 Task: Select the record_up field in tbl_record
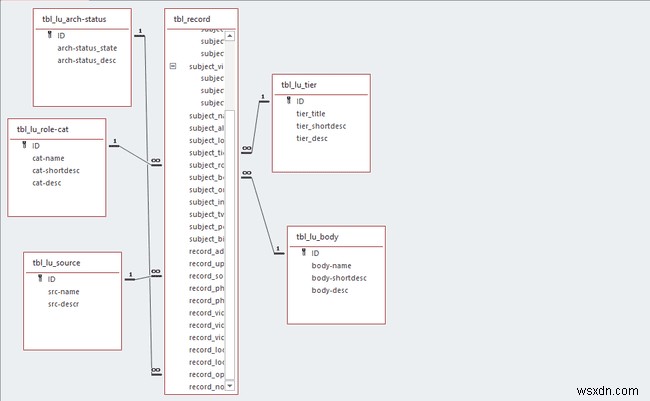[206, 264]
